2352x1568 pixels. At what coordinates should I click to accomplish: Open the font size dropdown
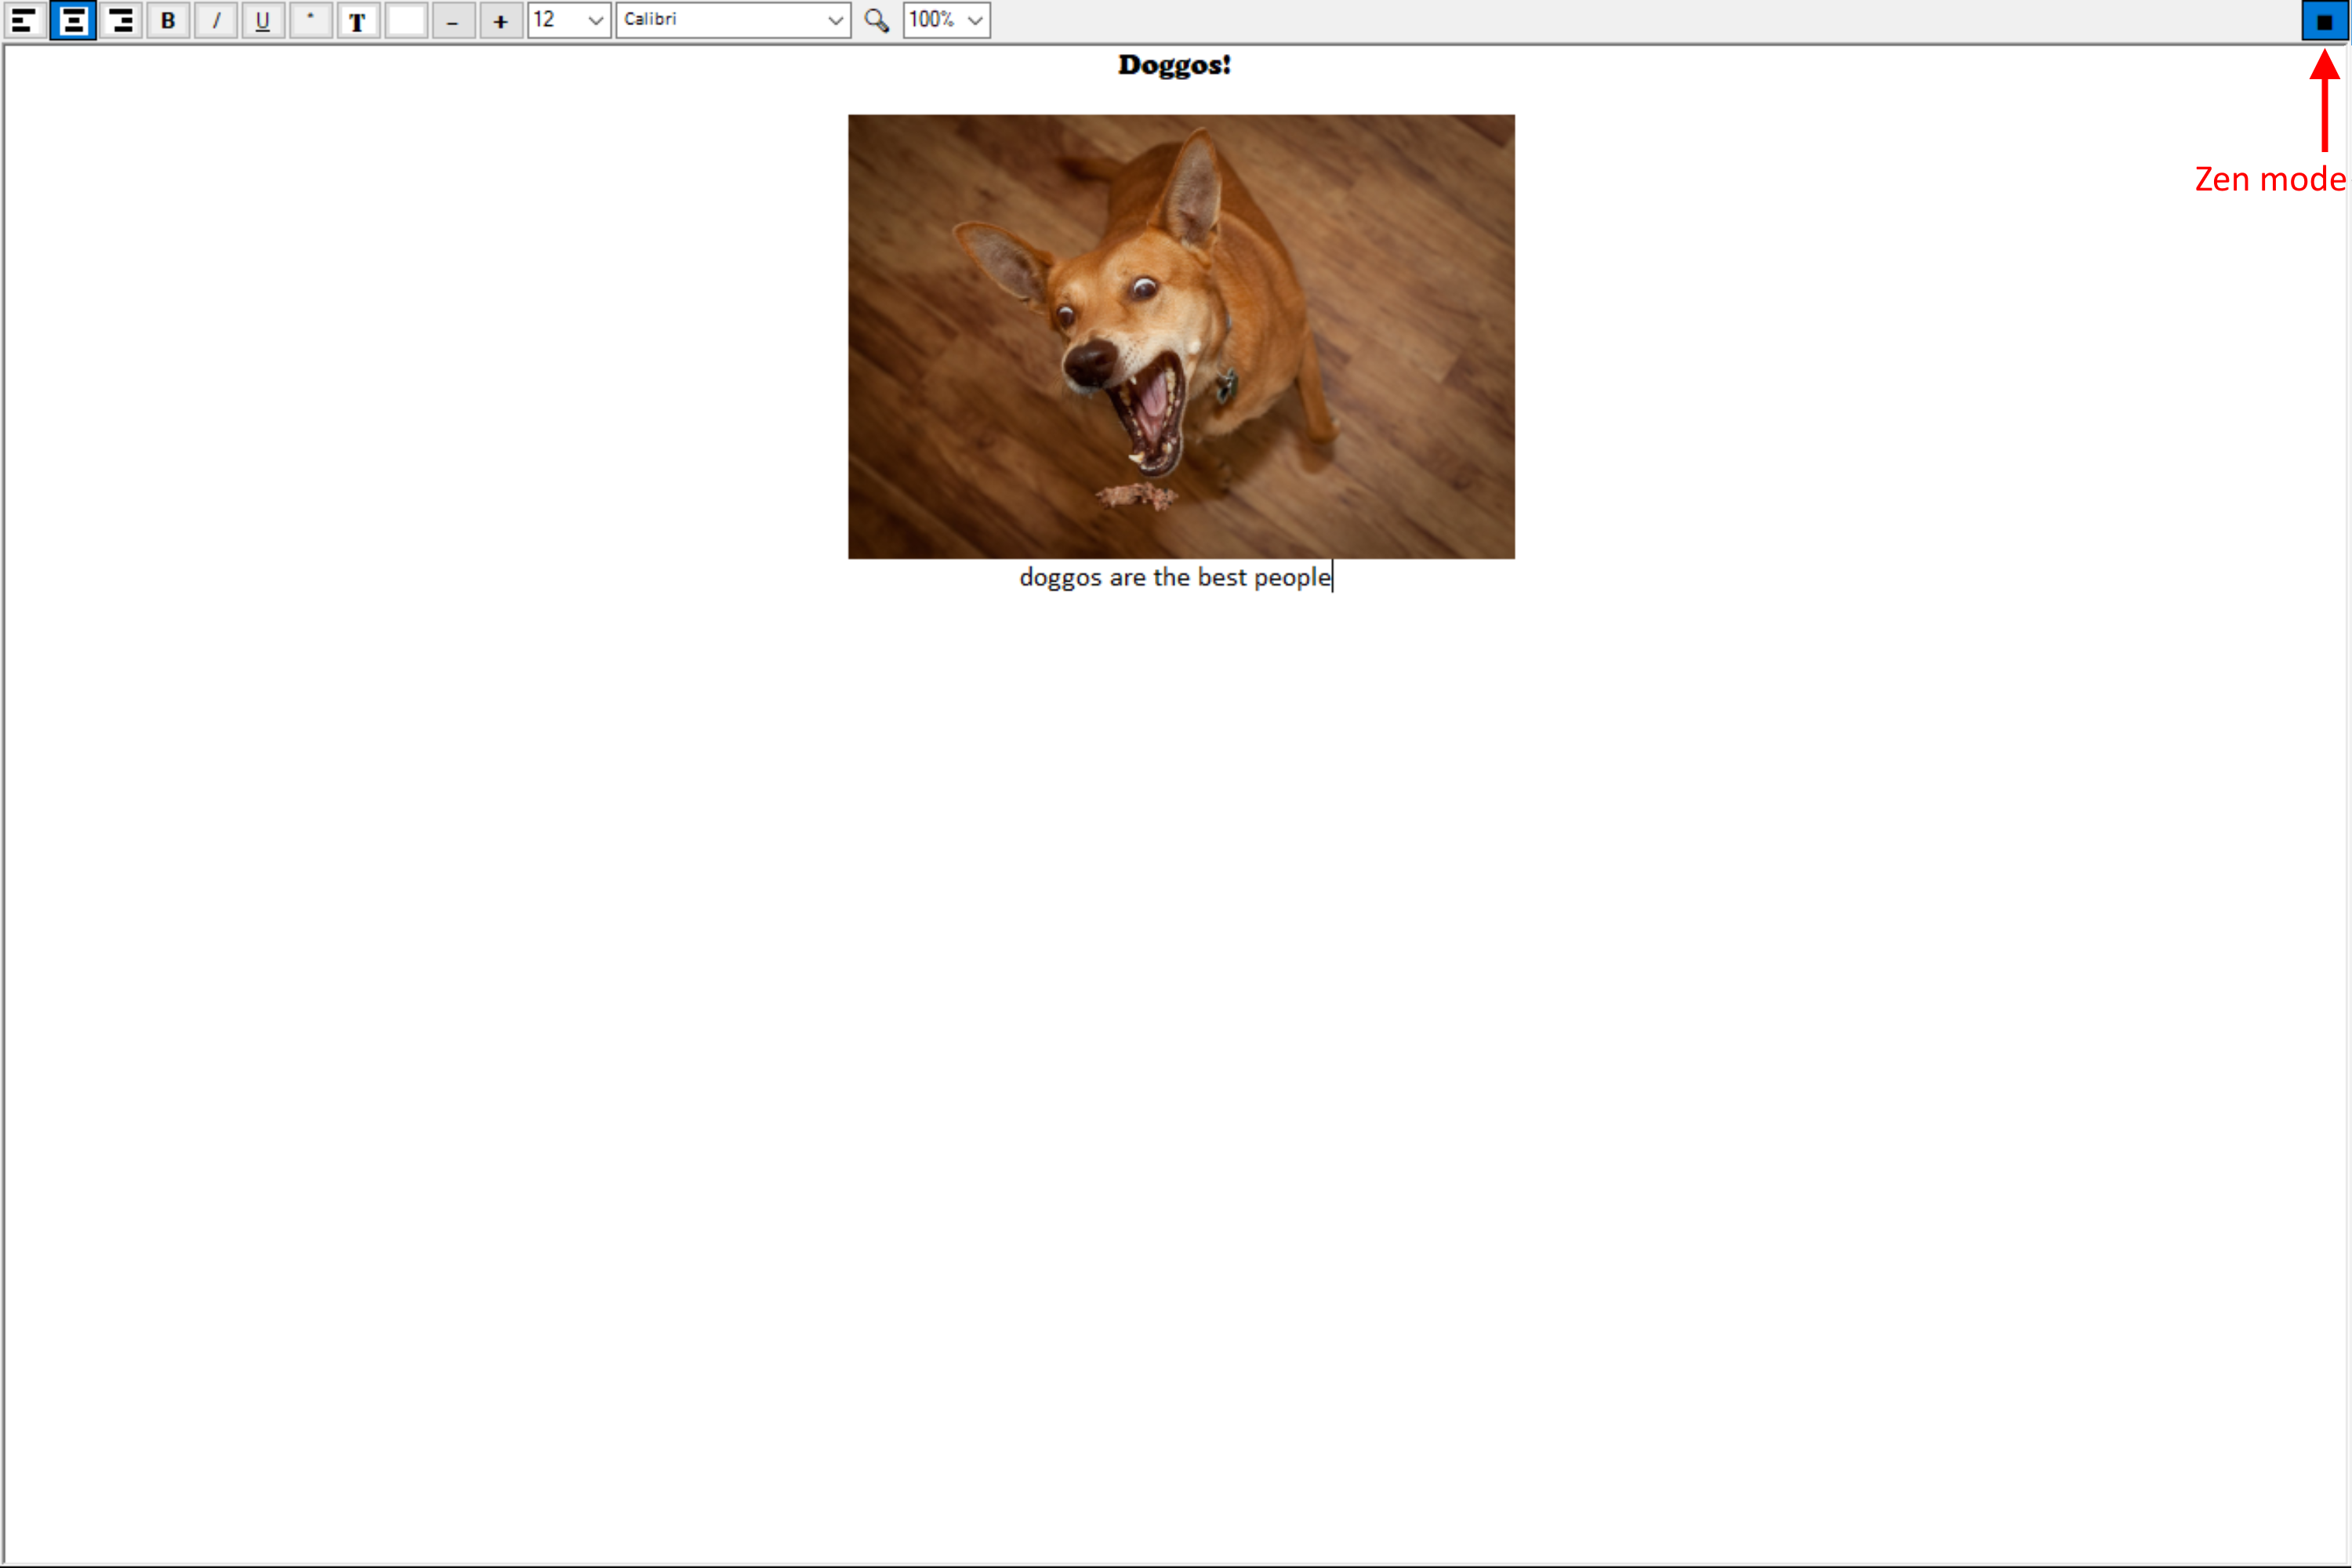(x=595, y=20)
